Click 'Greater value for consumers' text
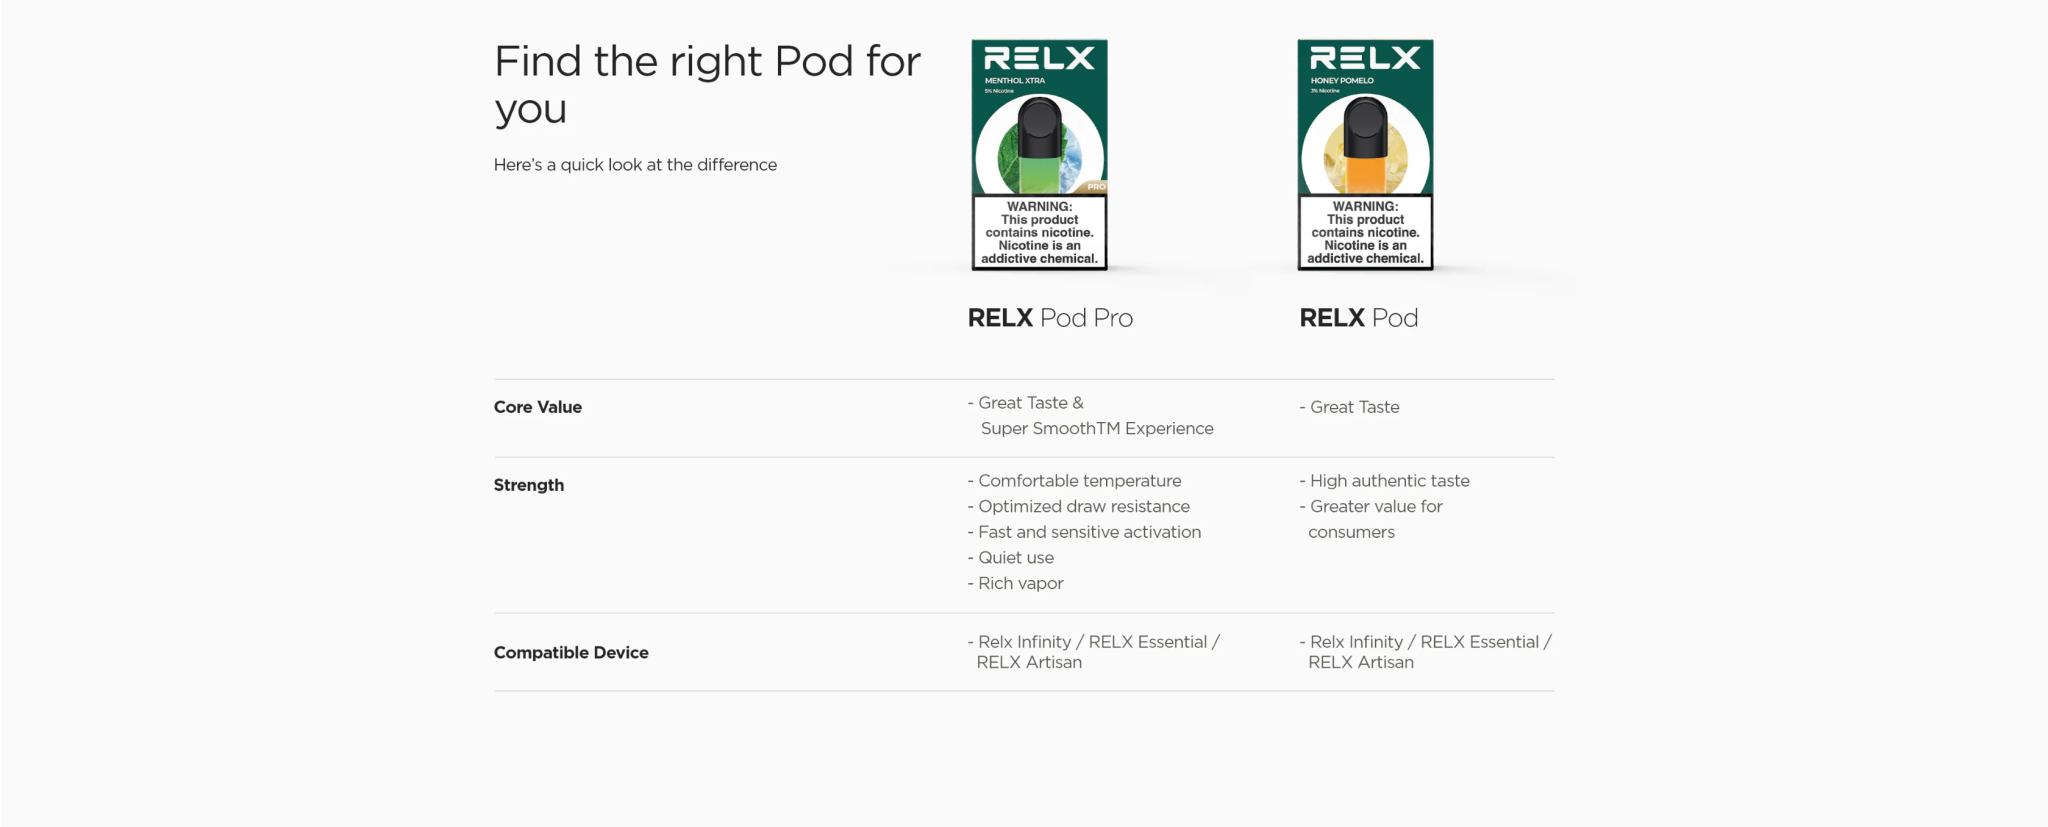Viewport: 2048px width, 827px height. click(1376, 519)
